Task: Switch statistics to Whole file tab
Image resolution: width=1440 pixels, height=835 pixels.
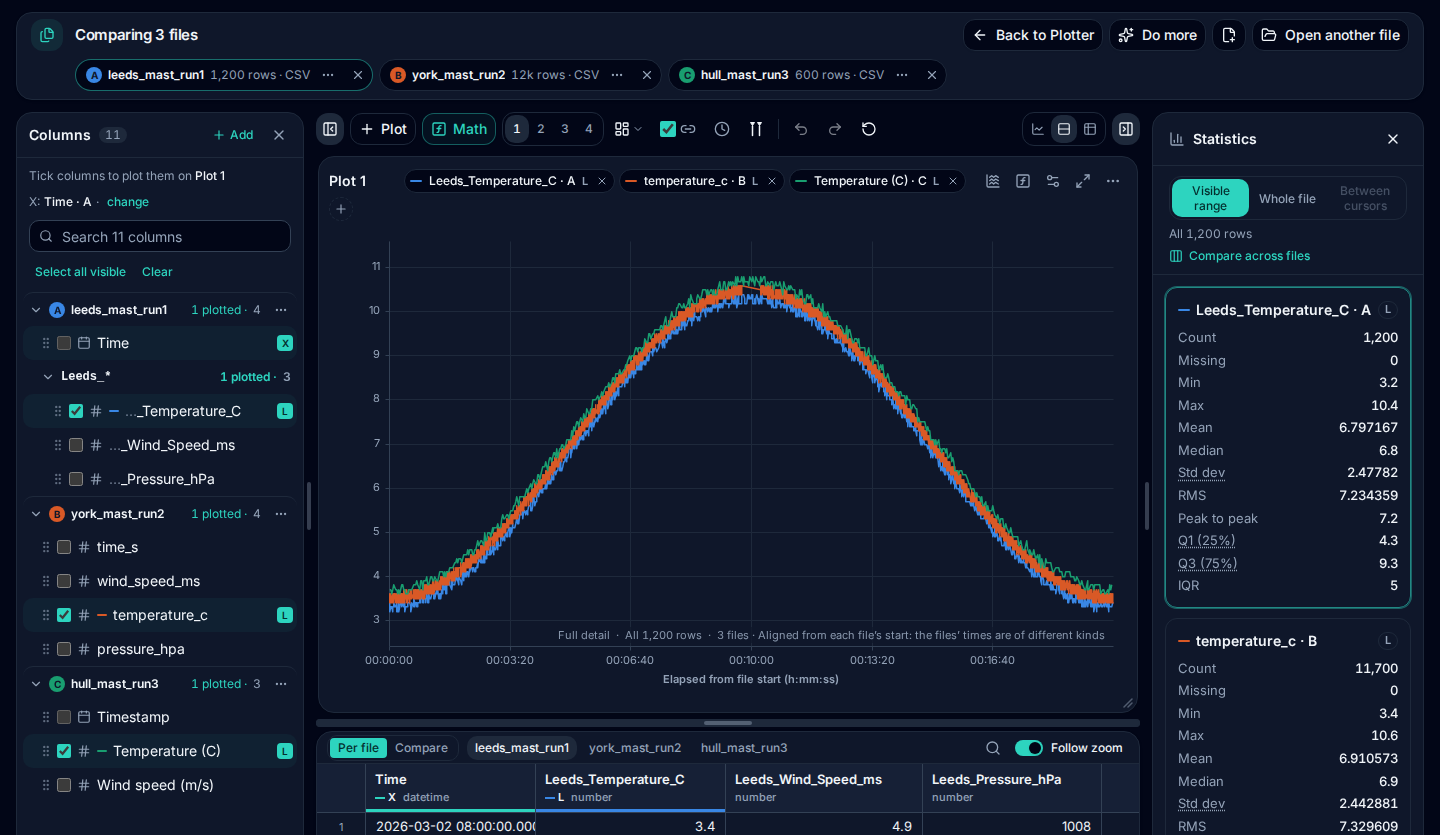Action: (1287, 198)
